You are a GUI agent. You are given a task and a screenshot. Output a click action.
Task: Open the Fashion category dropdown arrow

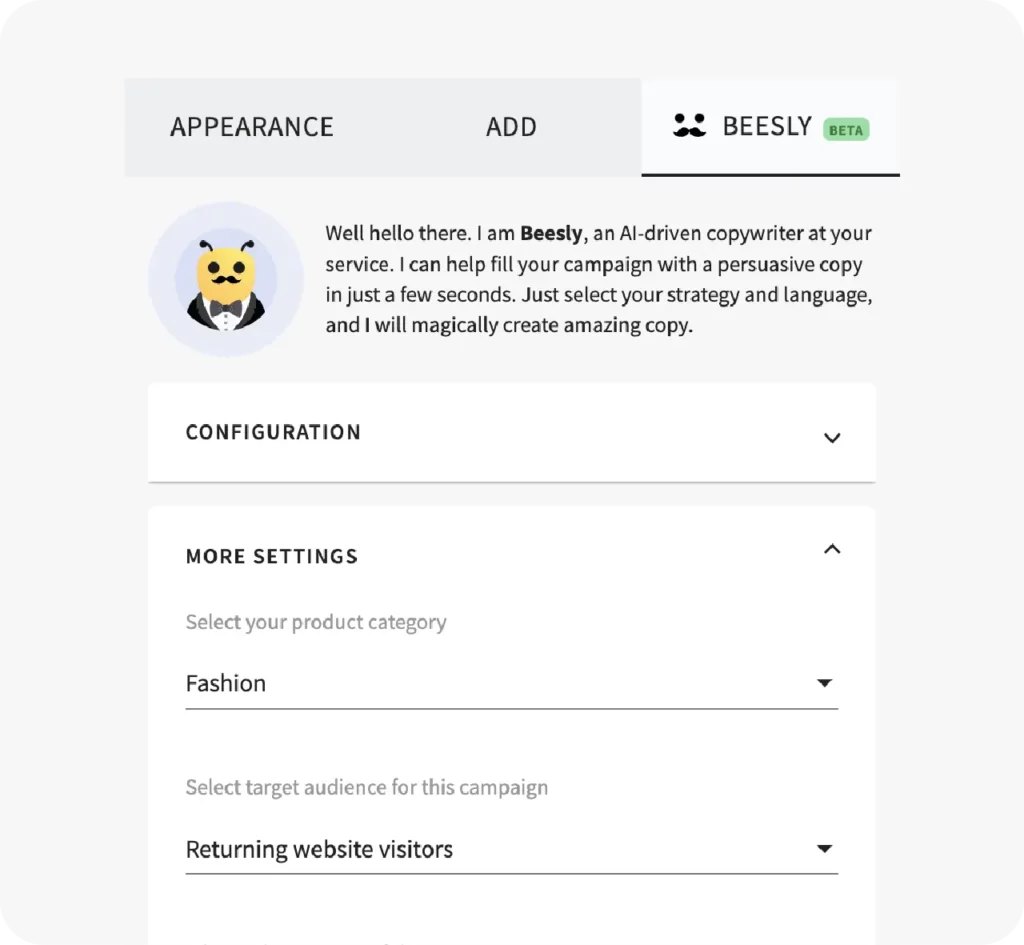pos(824,682)
